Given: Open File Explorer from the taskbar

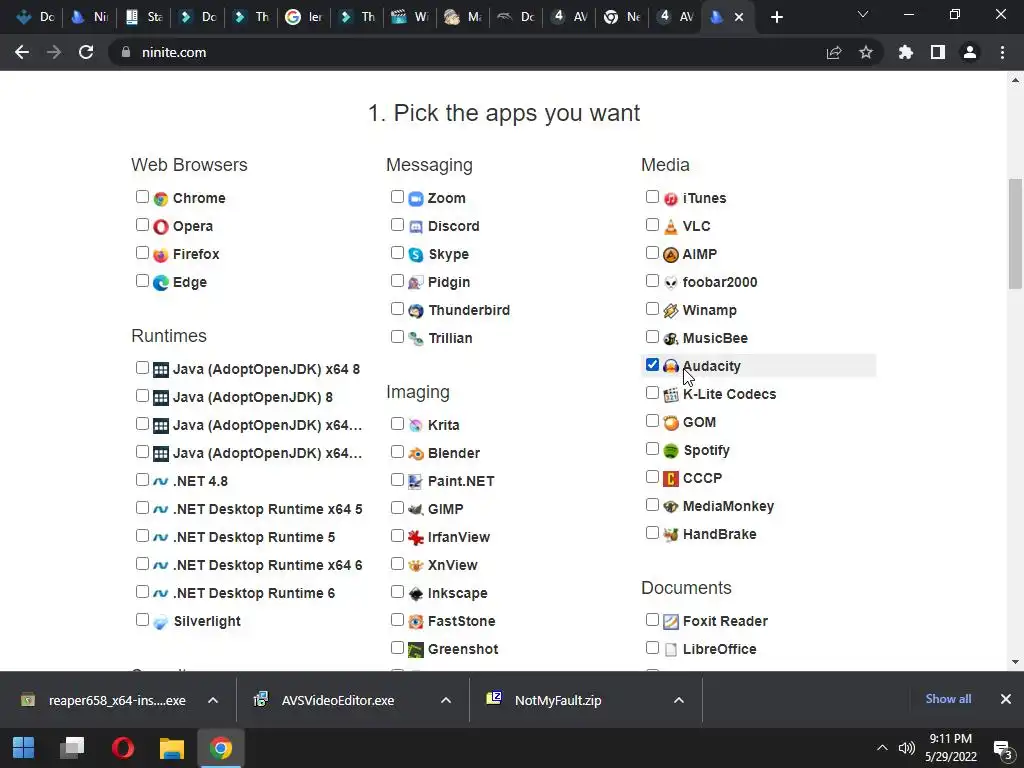Looking at the screenshot, I should [172, 748].
